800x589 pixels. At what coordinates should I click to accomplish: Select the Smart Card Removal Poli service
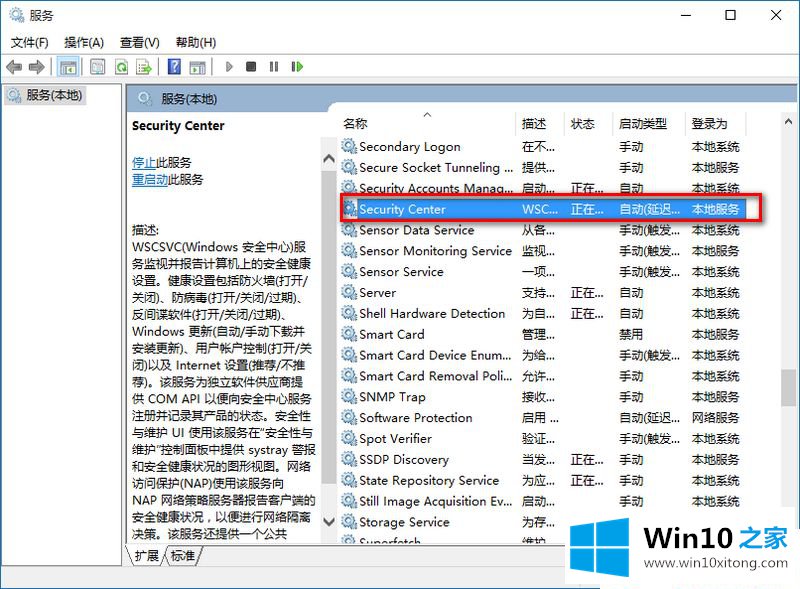[436, 376]
